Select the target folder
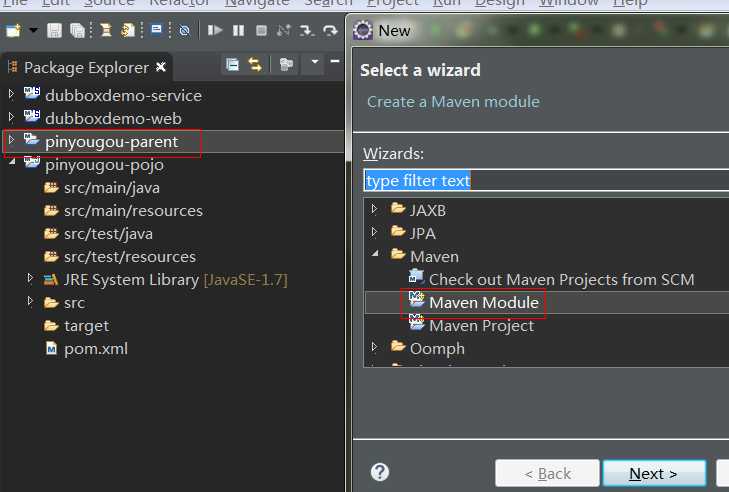This screenshot has height=492, width=729. tap(87, 326)
